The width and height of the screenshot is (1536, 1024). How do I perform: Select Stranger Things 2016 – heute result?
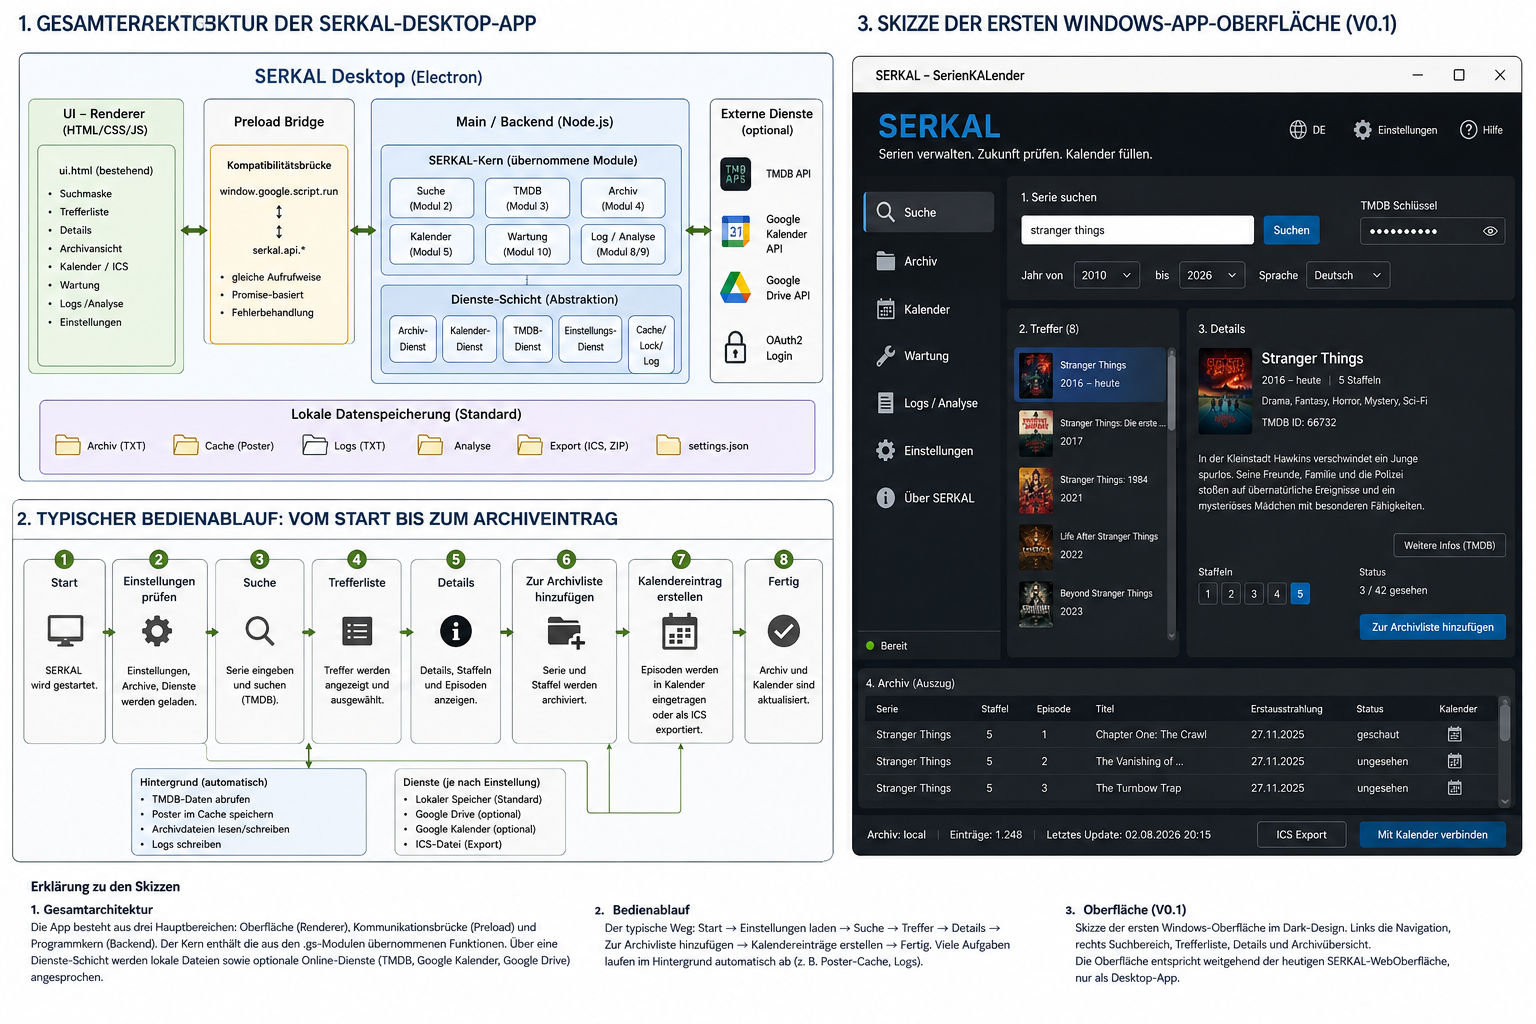tap(1090, 375)
